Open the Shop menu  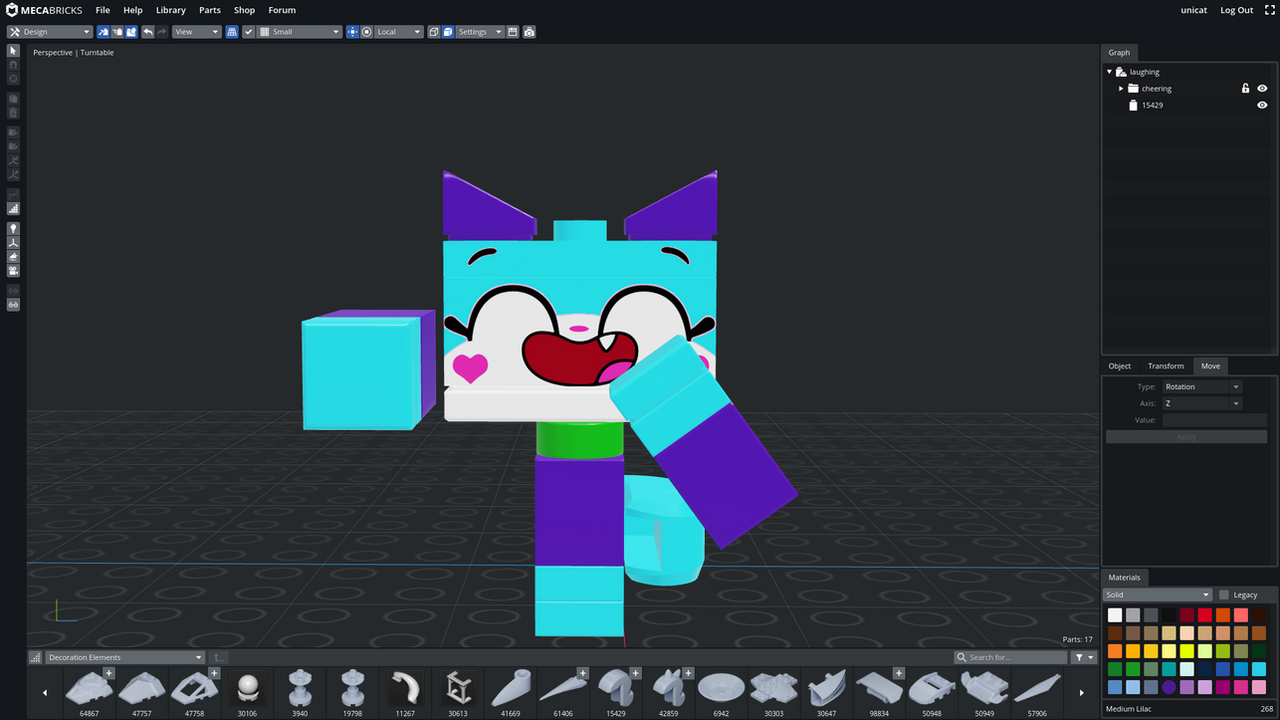(245, 10)
